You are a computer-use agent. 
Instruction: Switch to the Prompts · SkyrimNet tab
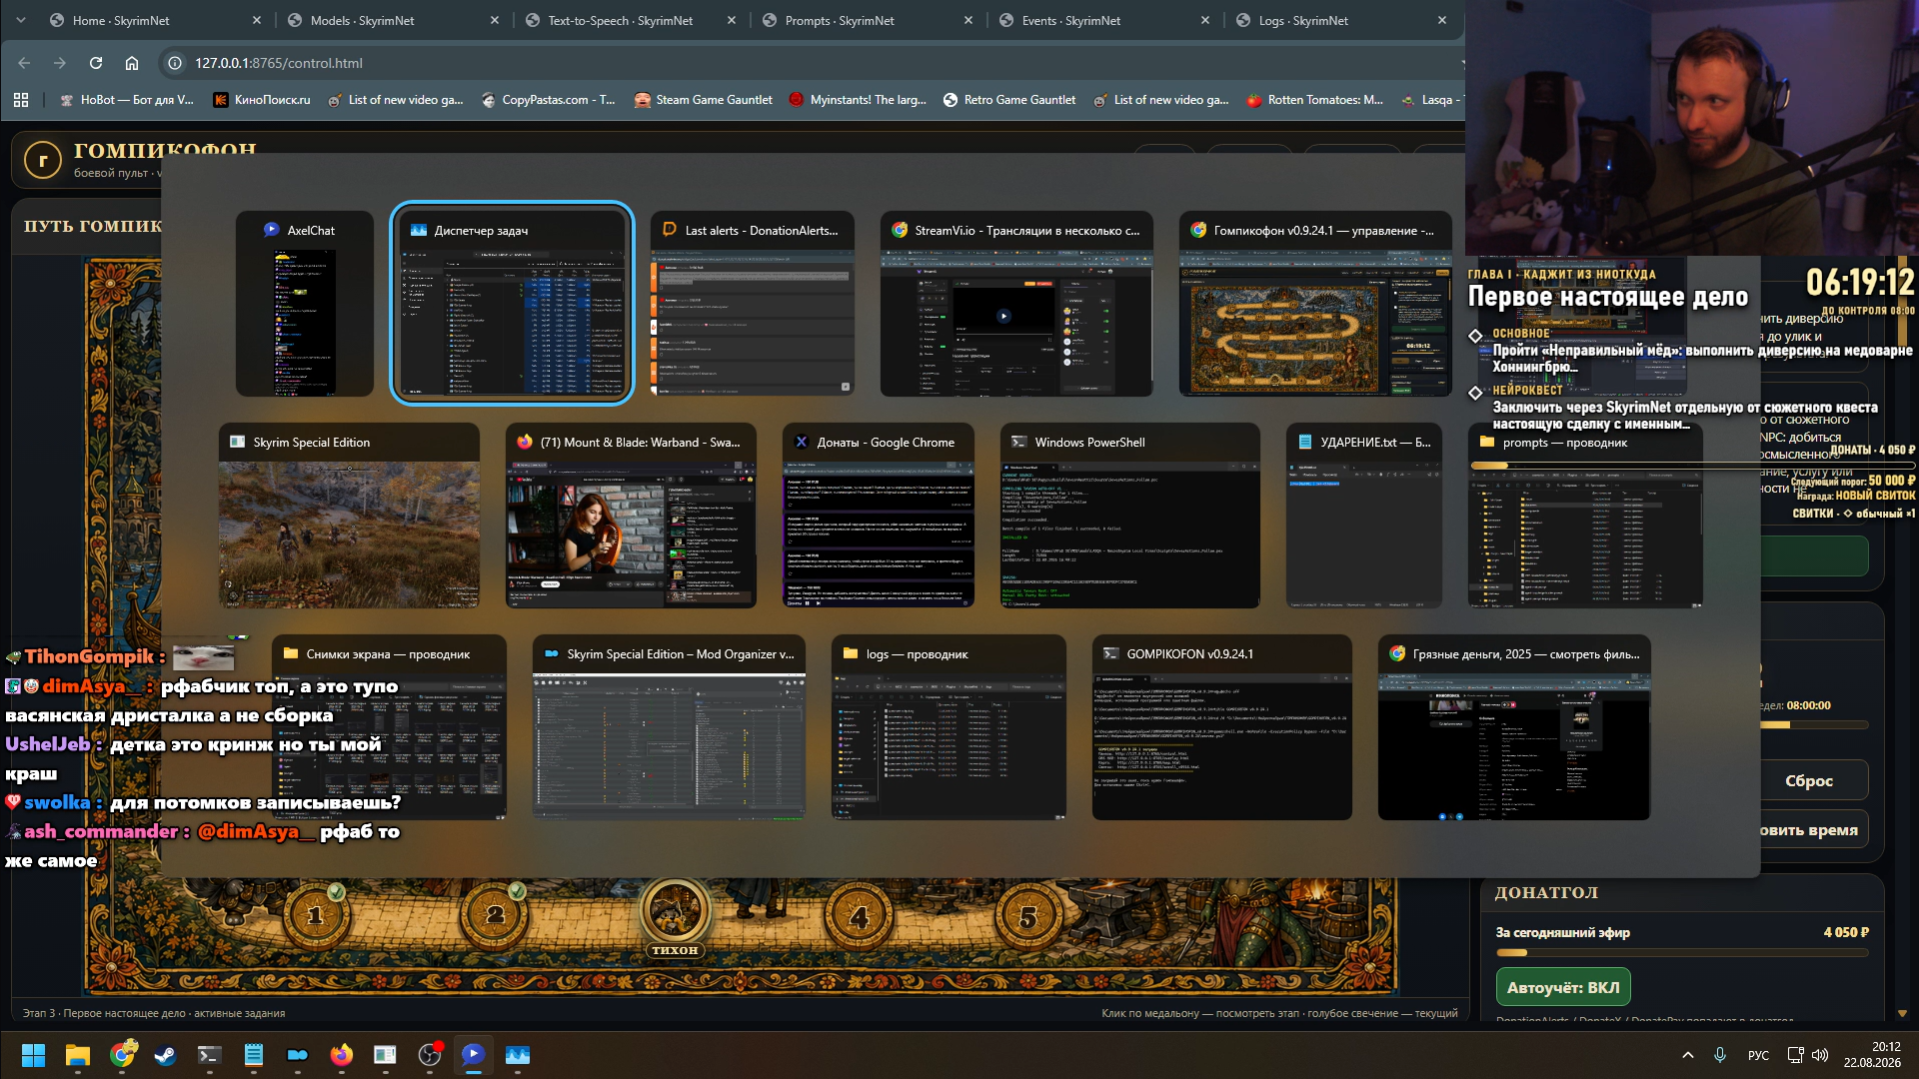point(867,20)
